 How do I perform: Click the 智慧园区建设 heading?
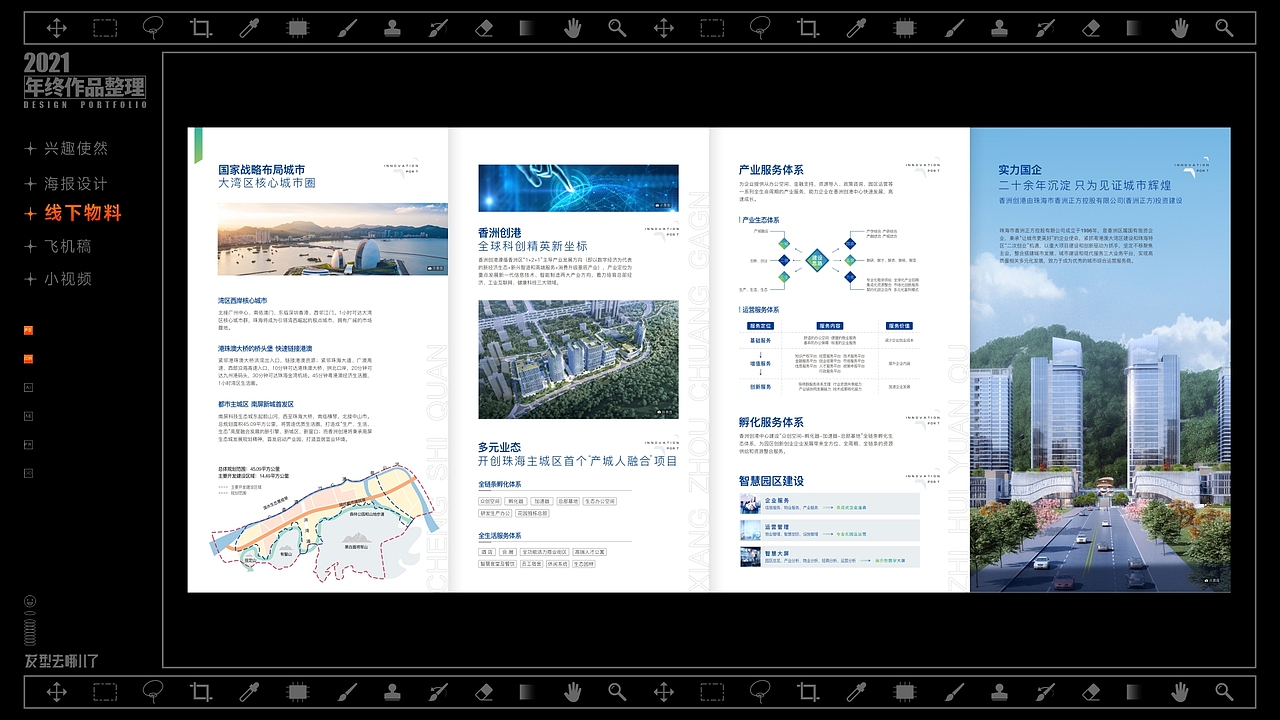771,481
